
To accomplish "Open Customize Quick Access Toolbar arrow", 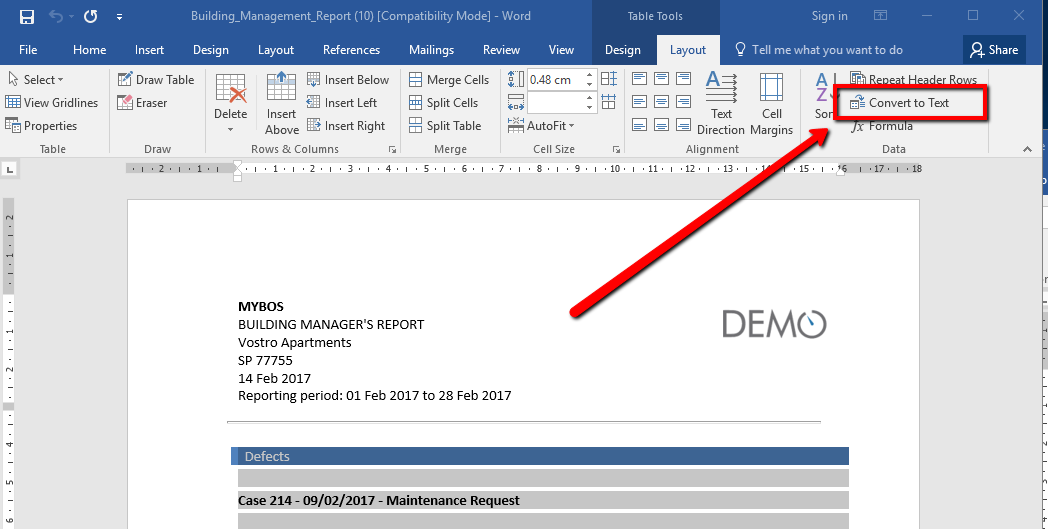I will (119, 17).
